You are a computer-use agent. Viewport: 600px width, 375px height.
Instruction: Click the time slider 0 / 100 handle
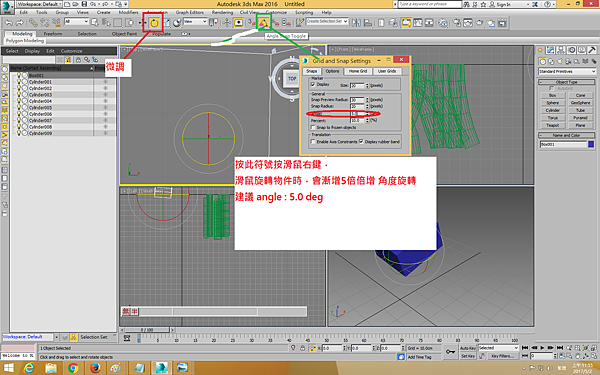point(147,330)
